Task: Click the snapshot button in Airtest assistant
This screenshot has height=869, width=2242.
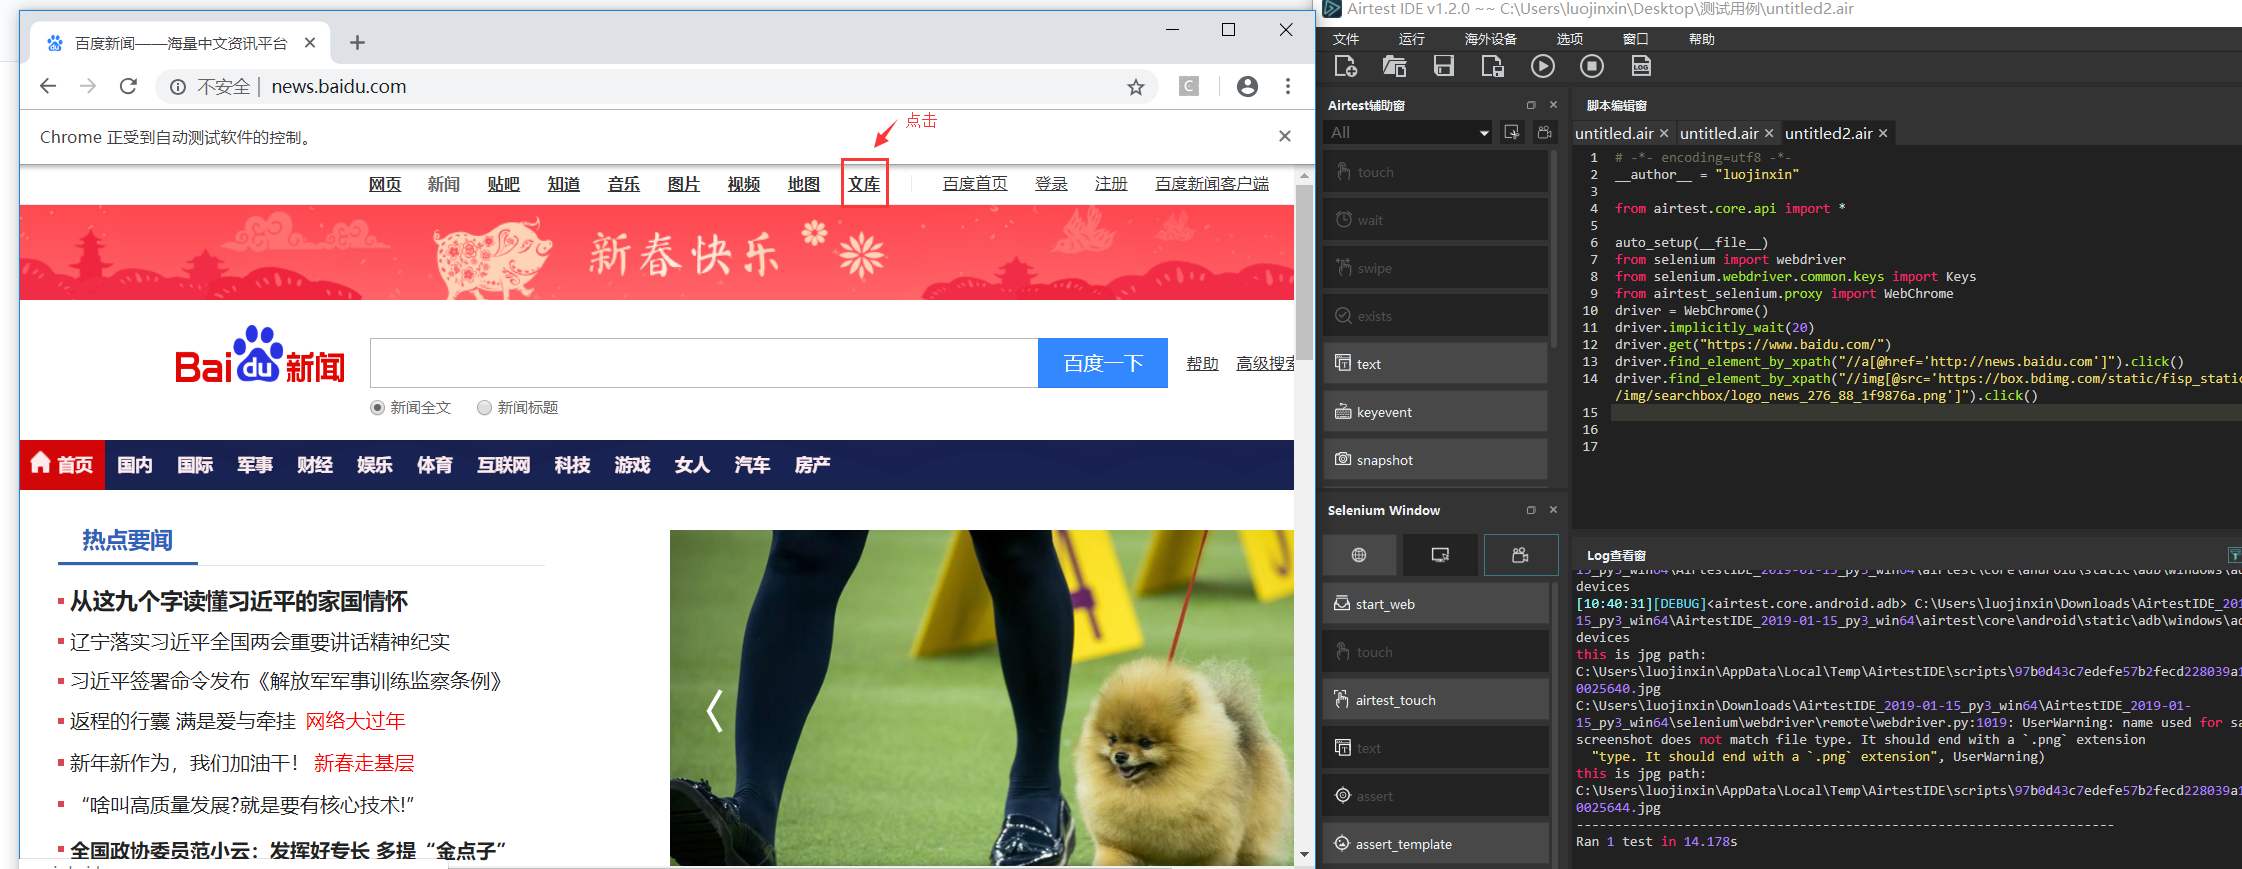Action: pyautogui.click(x=1435, y=460)
